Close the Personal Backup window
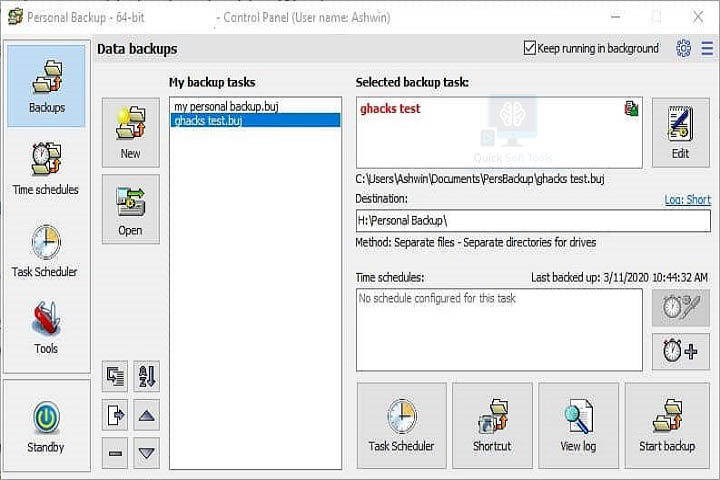 tap(698, 17)
